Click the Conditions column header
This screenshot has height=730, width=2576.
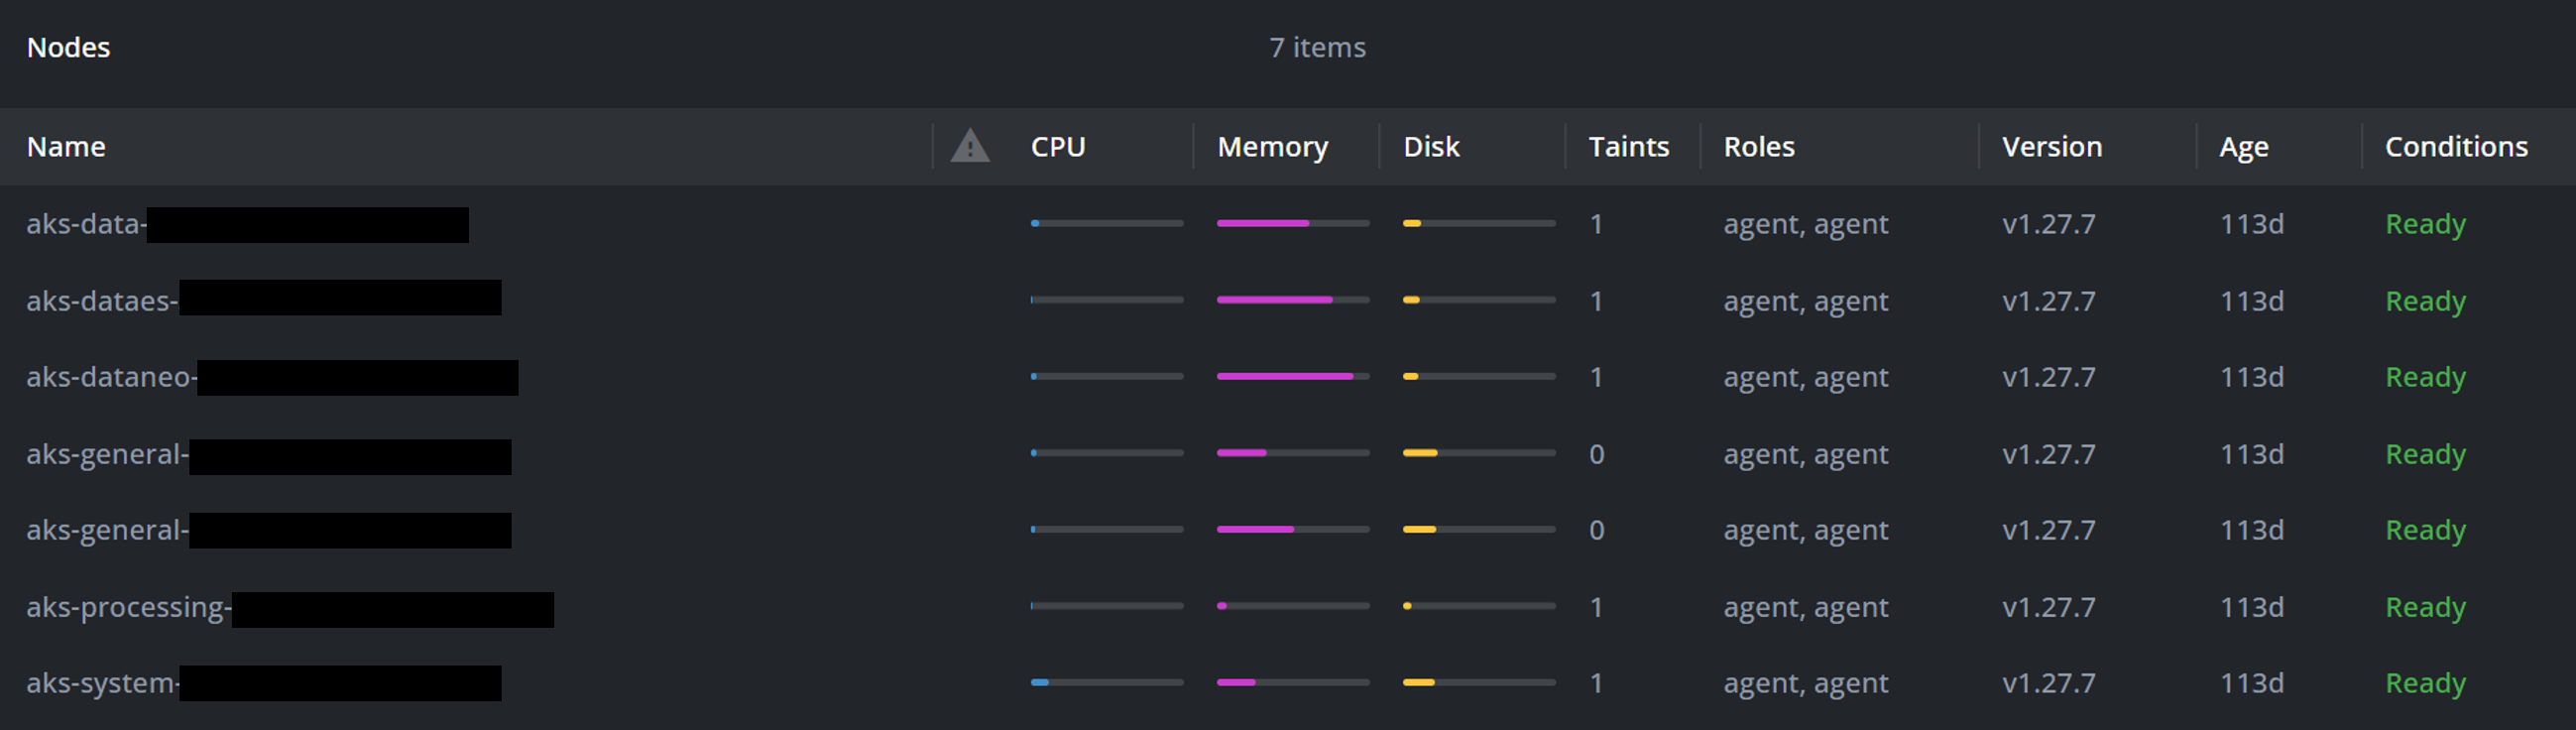(2456, 147)
